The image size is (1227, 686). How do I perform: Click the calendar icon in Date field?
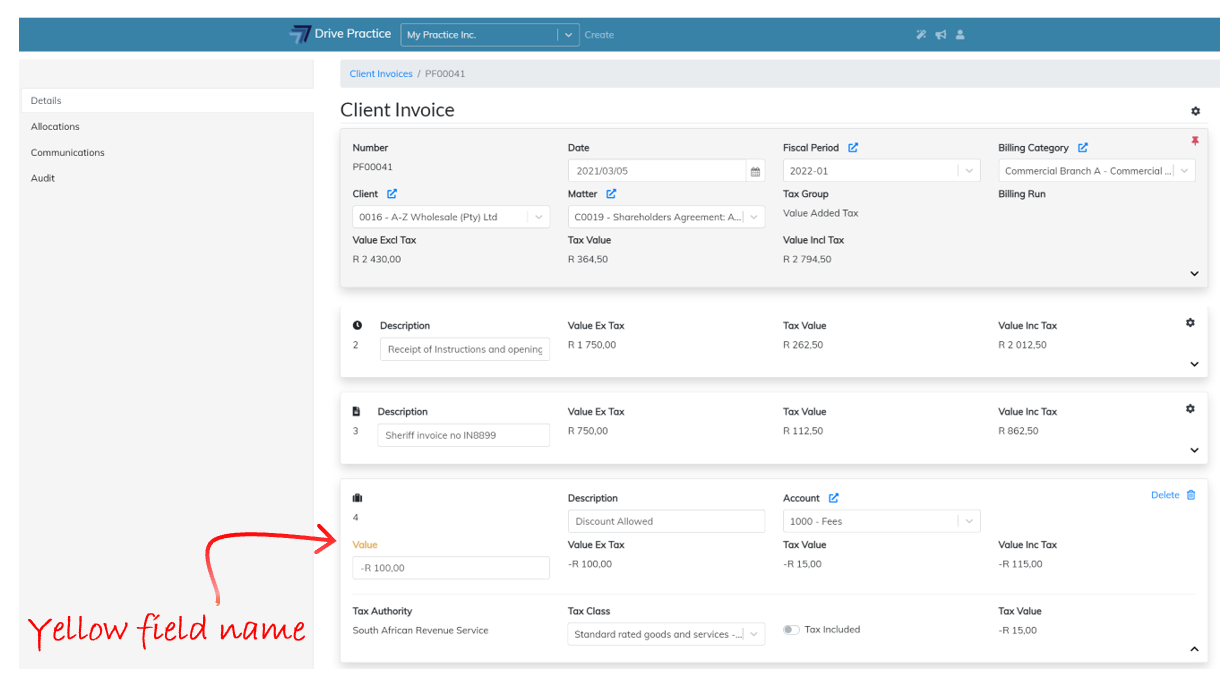pyautogui.click(x=755, y=171)
